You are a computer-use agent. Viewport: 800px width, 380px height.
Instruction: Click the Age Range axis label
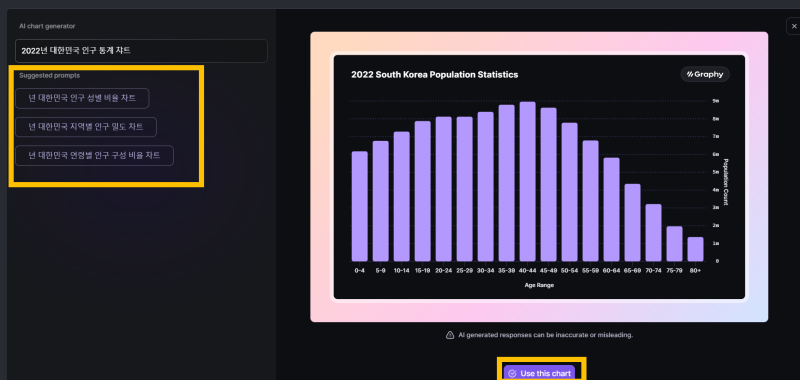tap(539, 285)
